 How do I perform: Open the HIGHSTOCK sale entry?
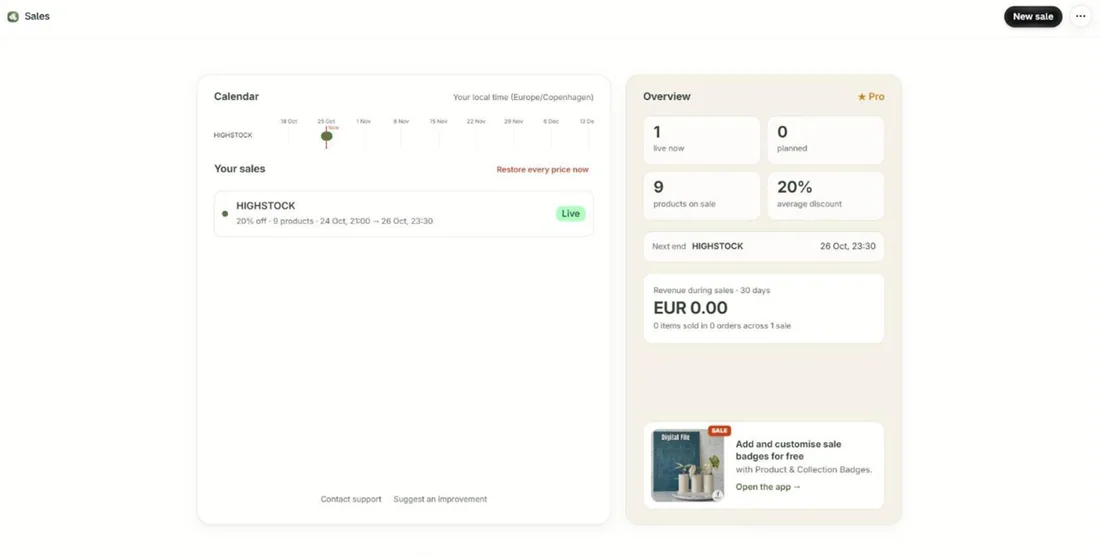tap(403, 213)
